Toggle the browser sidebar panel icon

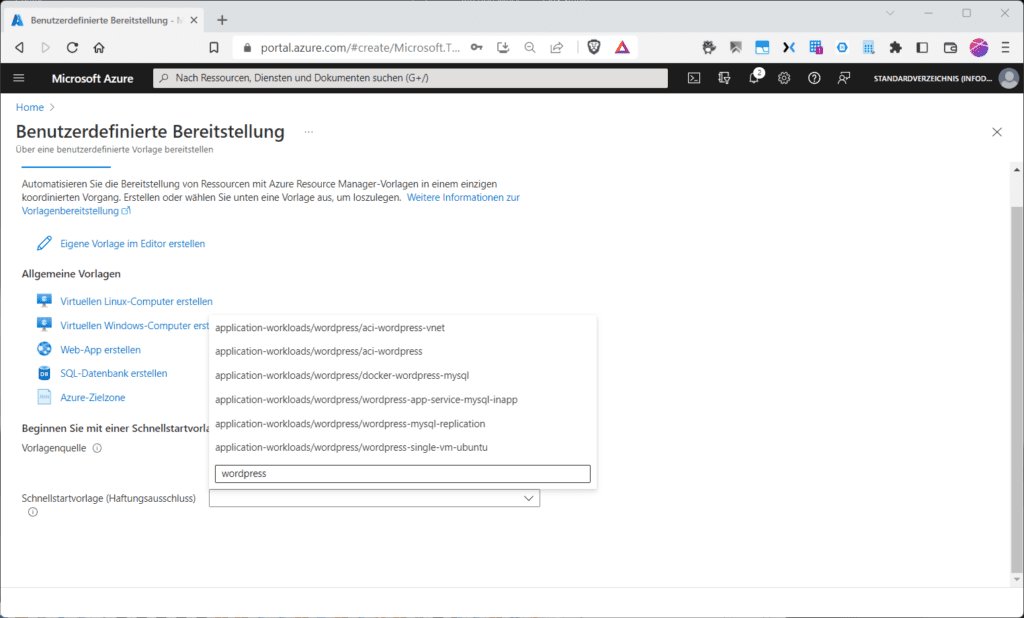click(x=922, y=47)
